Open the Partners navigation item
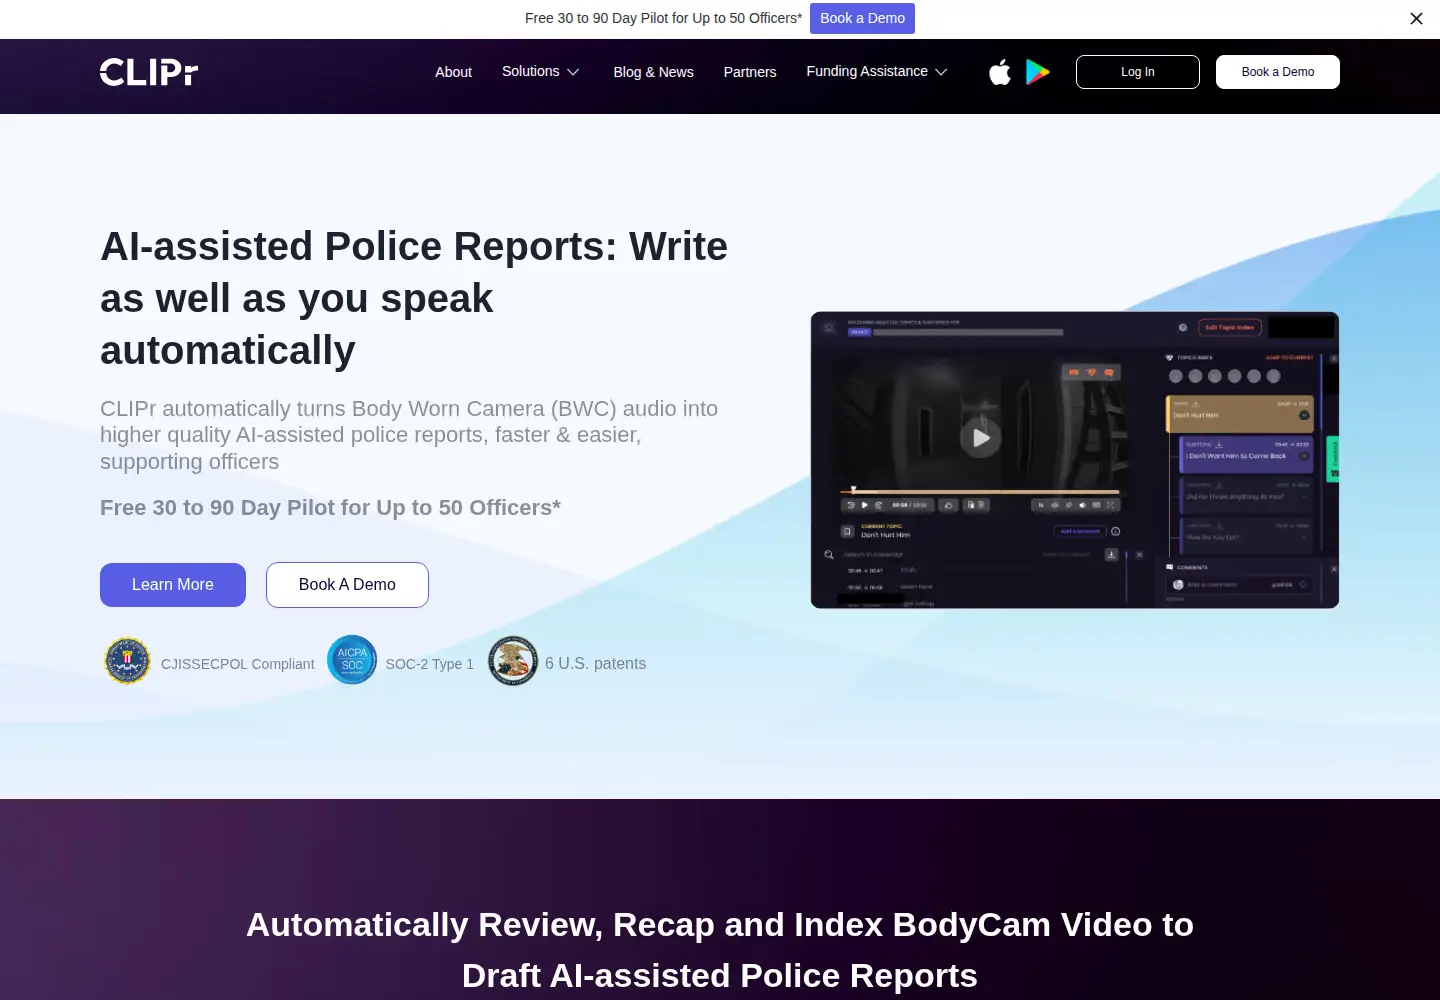The width and height of the screenshot is (1440, 1000). pos(750,72)
